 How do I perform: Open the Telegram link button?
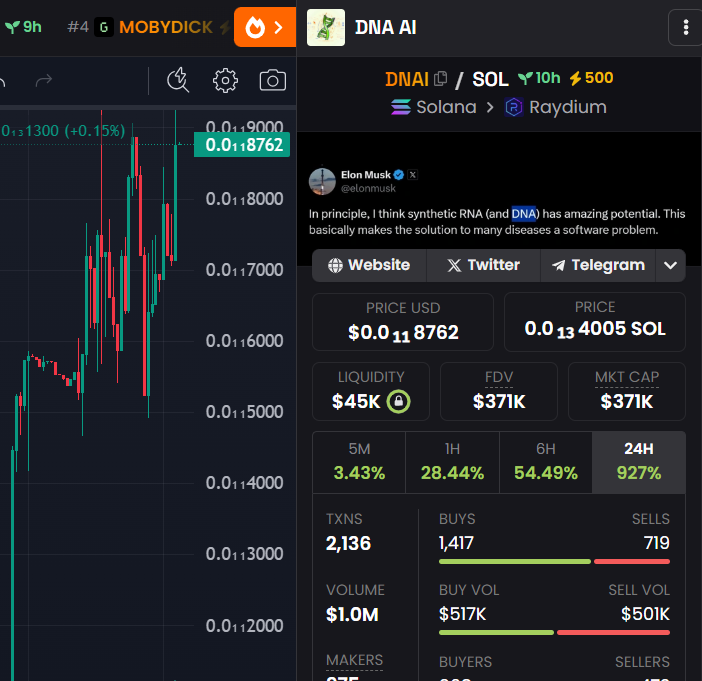598,265
